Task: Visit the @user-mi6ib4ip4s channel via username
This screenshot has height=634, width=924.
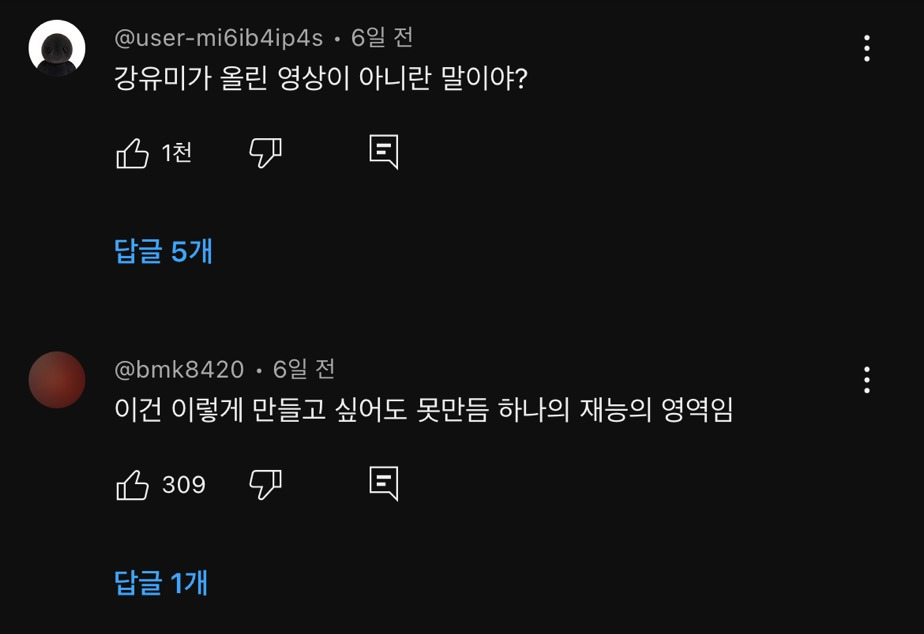Action: 219,38
